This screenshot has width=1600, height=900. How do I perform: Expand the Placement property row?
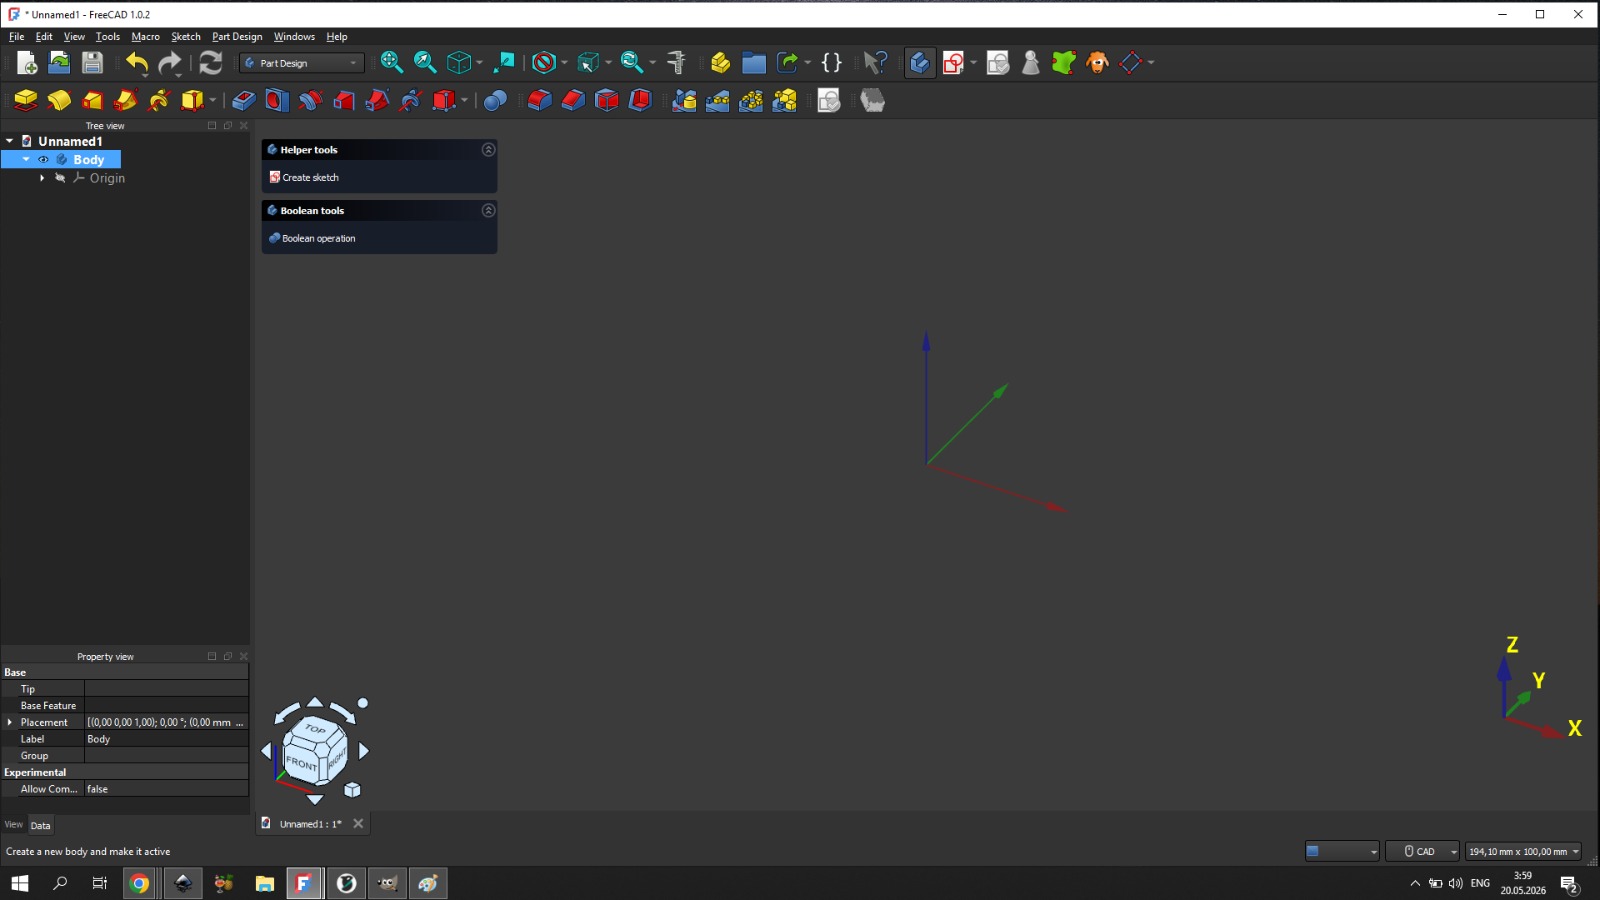point(10,722)
